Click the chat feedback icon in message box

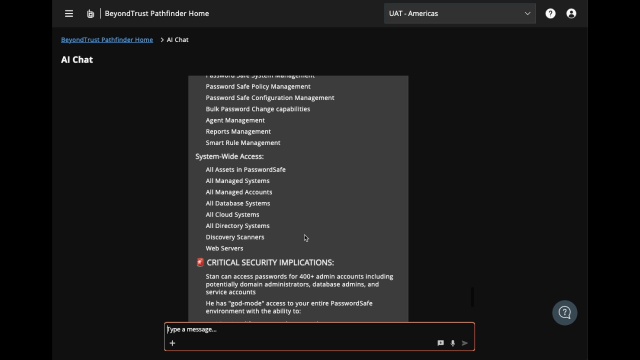click(x=440, y=343)
